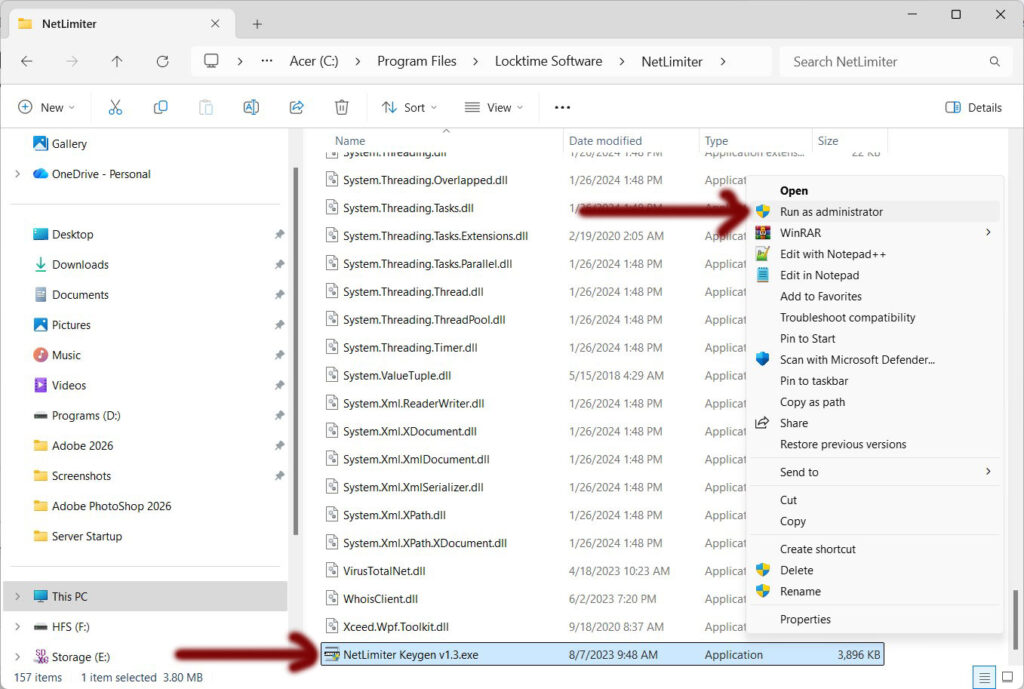Switch to large icons view in status bar
1024x689 pixels.
[x=1007, y=677]
